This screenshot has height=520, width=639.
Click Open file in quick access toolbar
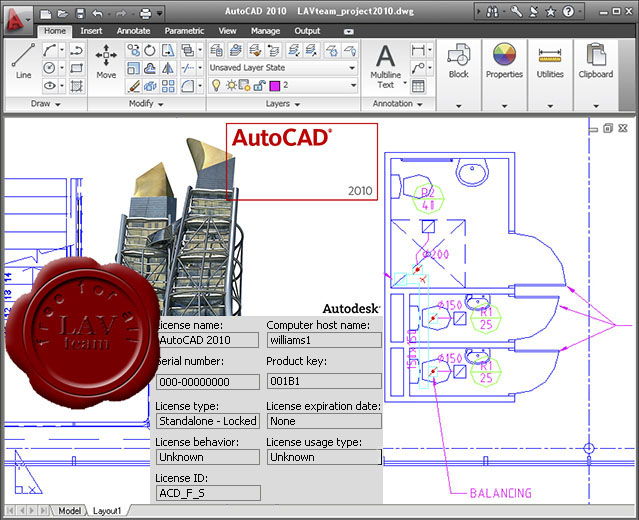tap(62, 14)
